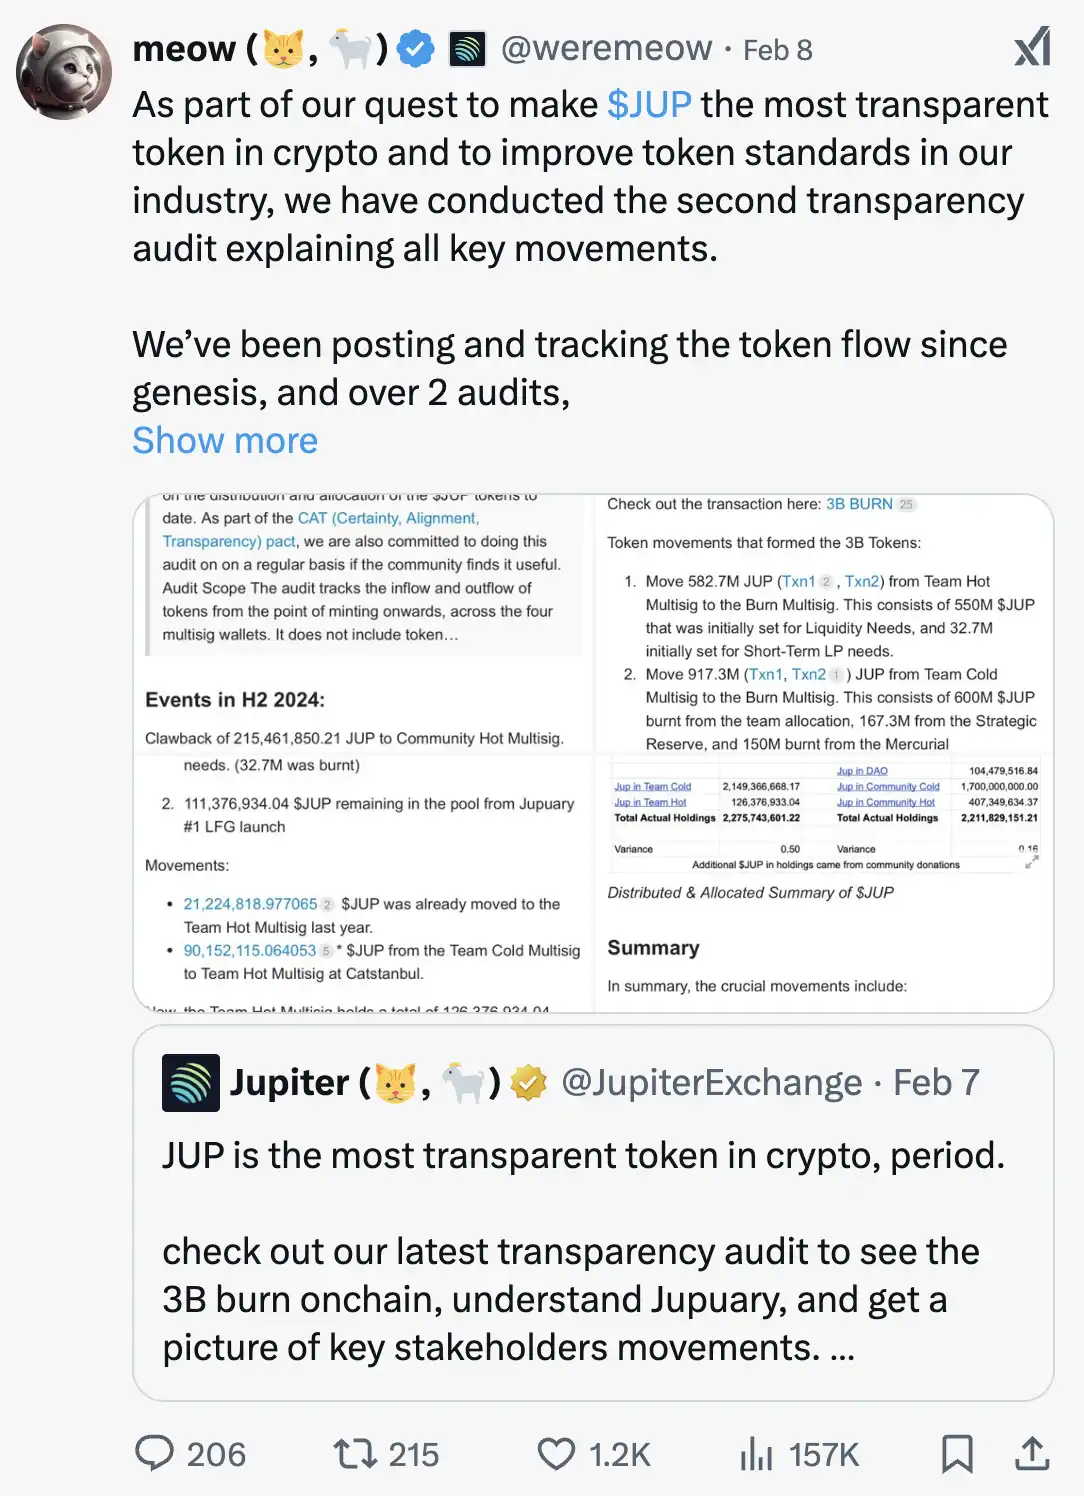This screenshot has height=1496, width=1084.
Task: Click JupiterExchange's gold verified badge
Action: pyautogui.click(x=529, y=1082)
